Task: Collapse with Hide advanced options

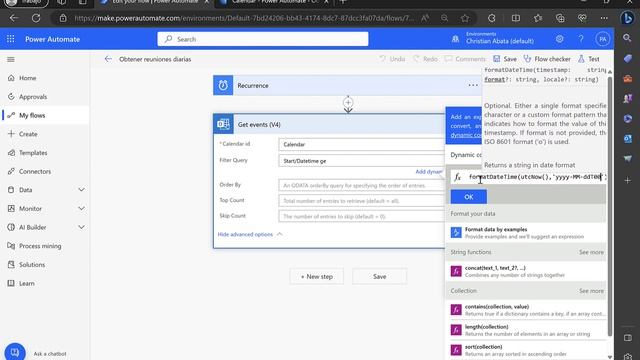Action: pyautogui.click(x=250, y=234)
